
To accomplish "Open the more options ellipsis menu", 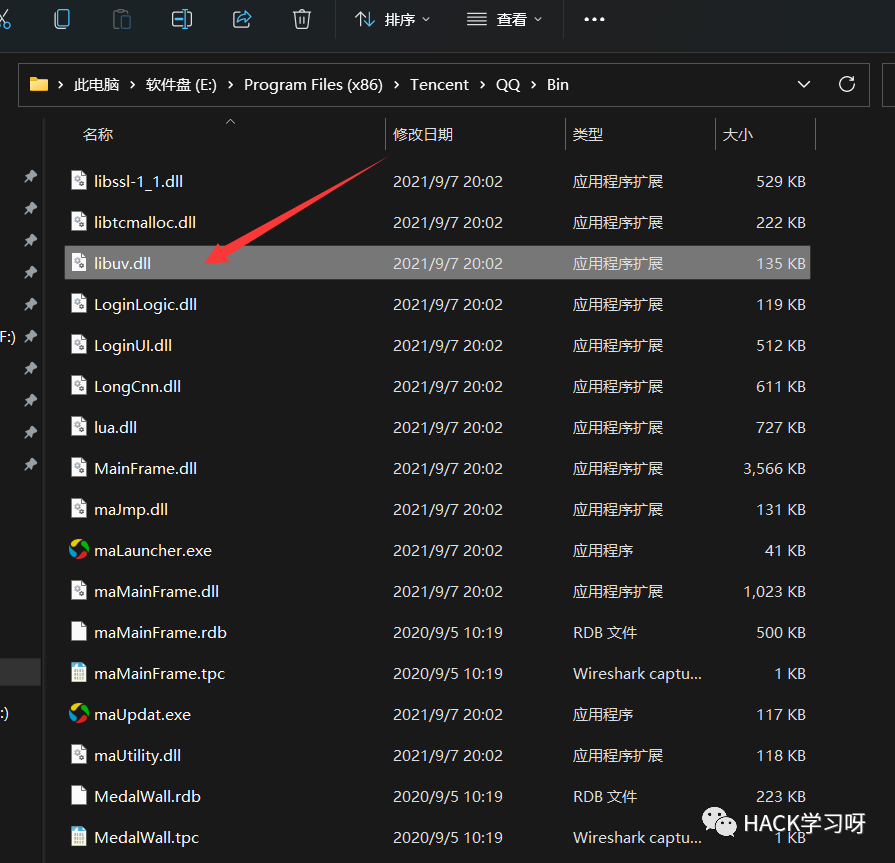I will (594, 19).
